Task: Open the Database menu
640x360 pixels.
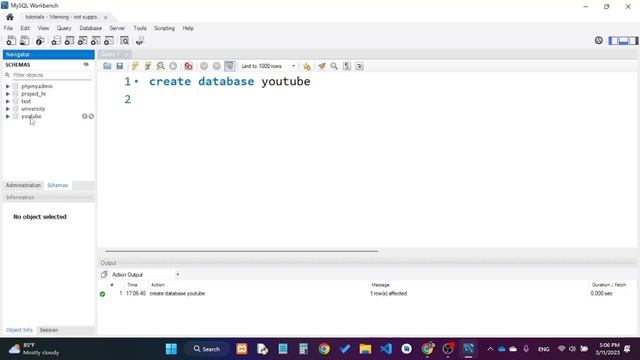Action: click(x=91, y=28)
